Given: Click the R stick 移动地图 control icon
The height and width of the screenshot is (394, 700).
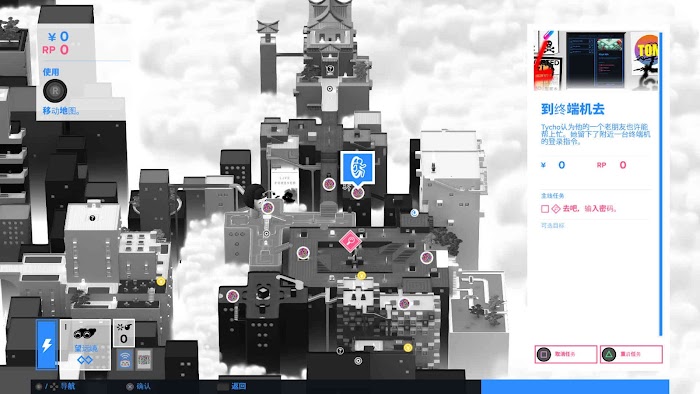Looking at the screenshot, I should click(x=55, y=91).
